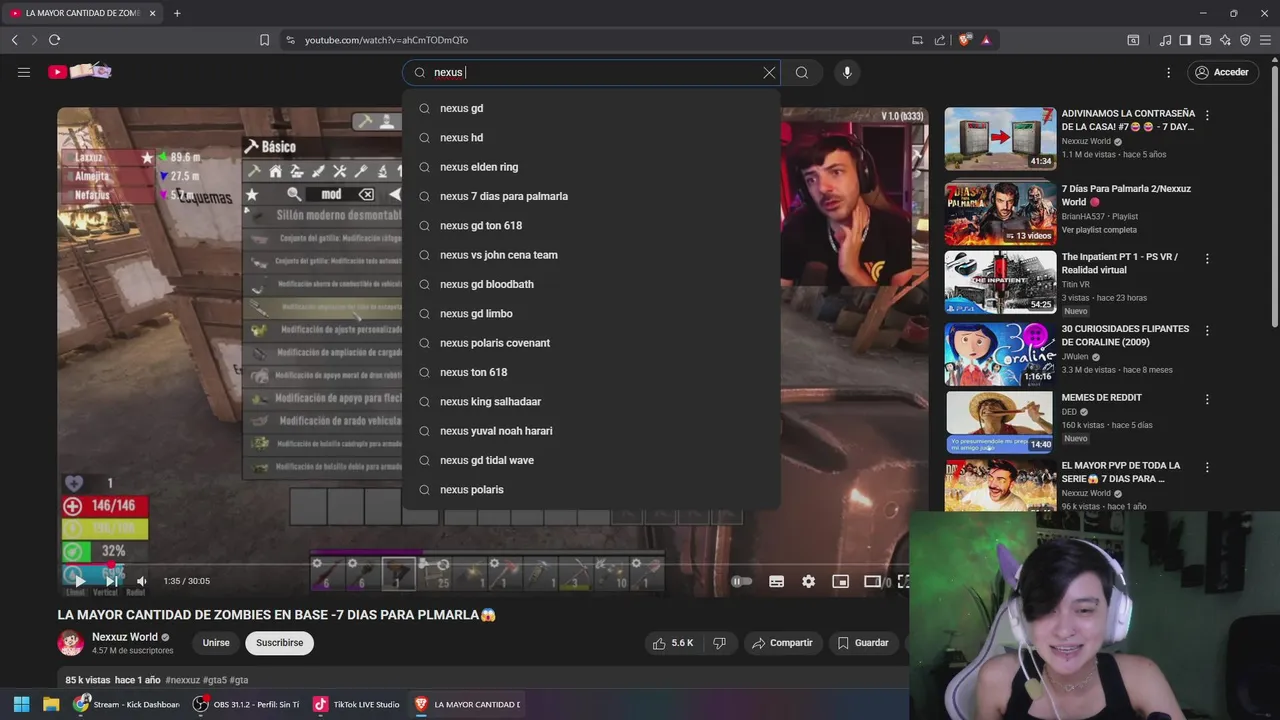Viewport: 1280px width, 720px height.
Task: Share this page icon in address bar
Action: tap(940, 40)
